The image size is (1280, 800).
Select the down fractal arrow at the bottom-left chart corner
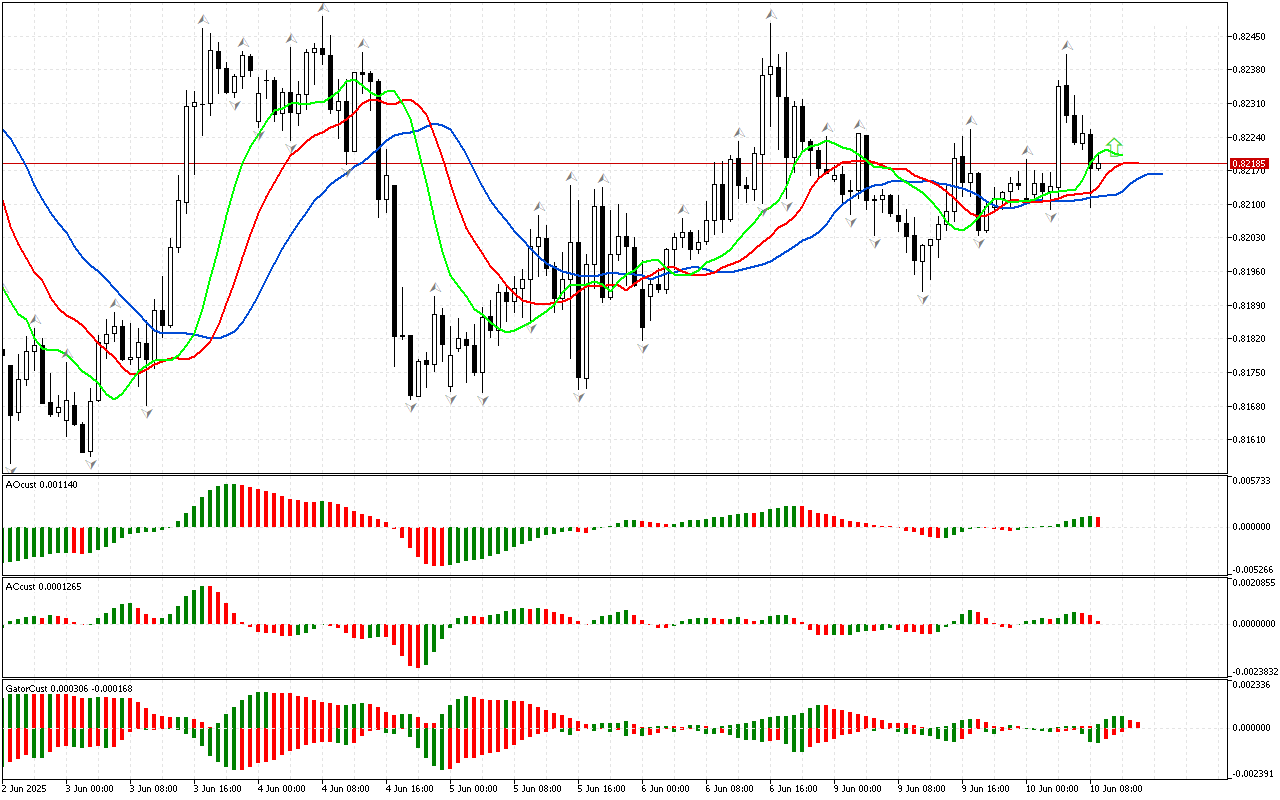pyautogui.click(x=12, y=467)
